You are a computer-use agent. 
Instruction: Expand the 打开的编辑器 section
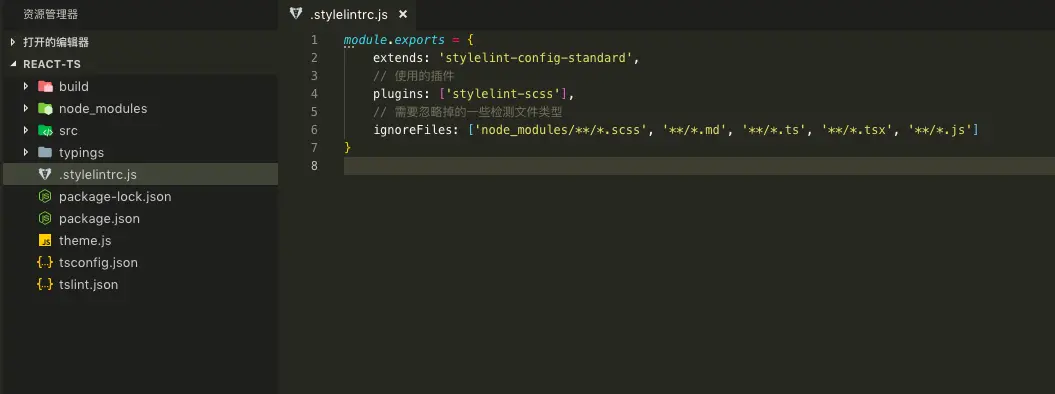(x=13, y=42)
